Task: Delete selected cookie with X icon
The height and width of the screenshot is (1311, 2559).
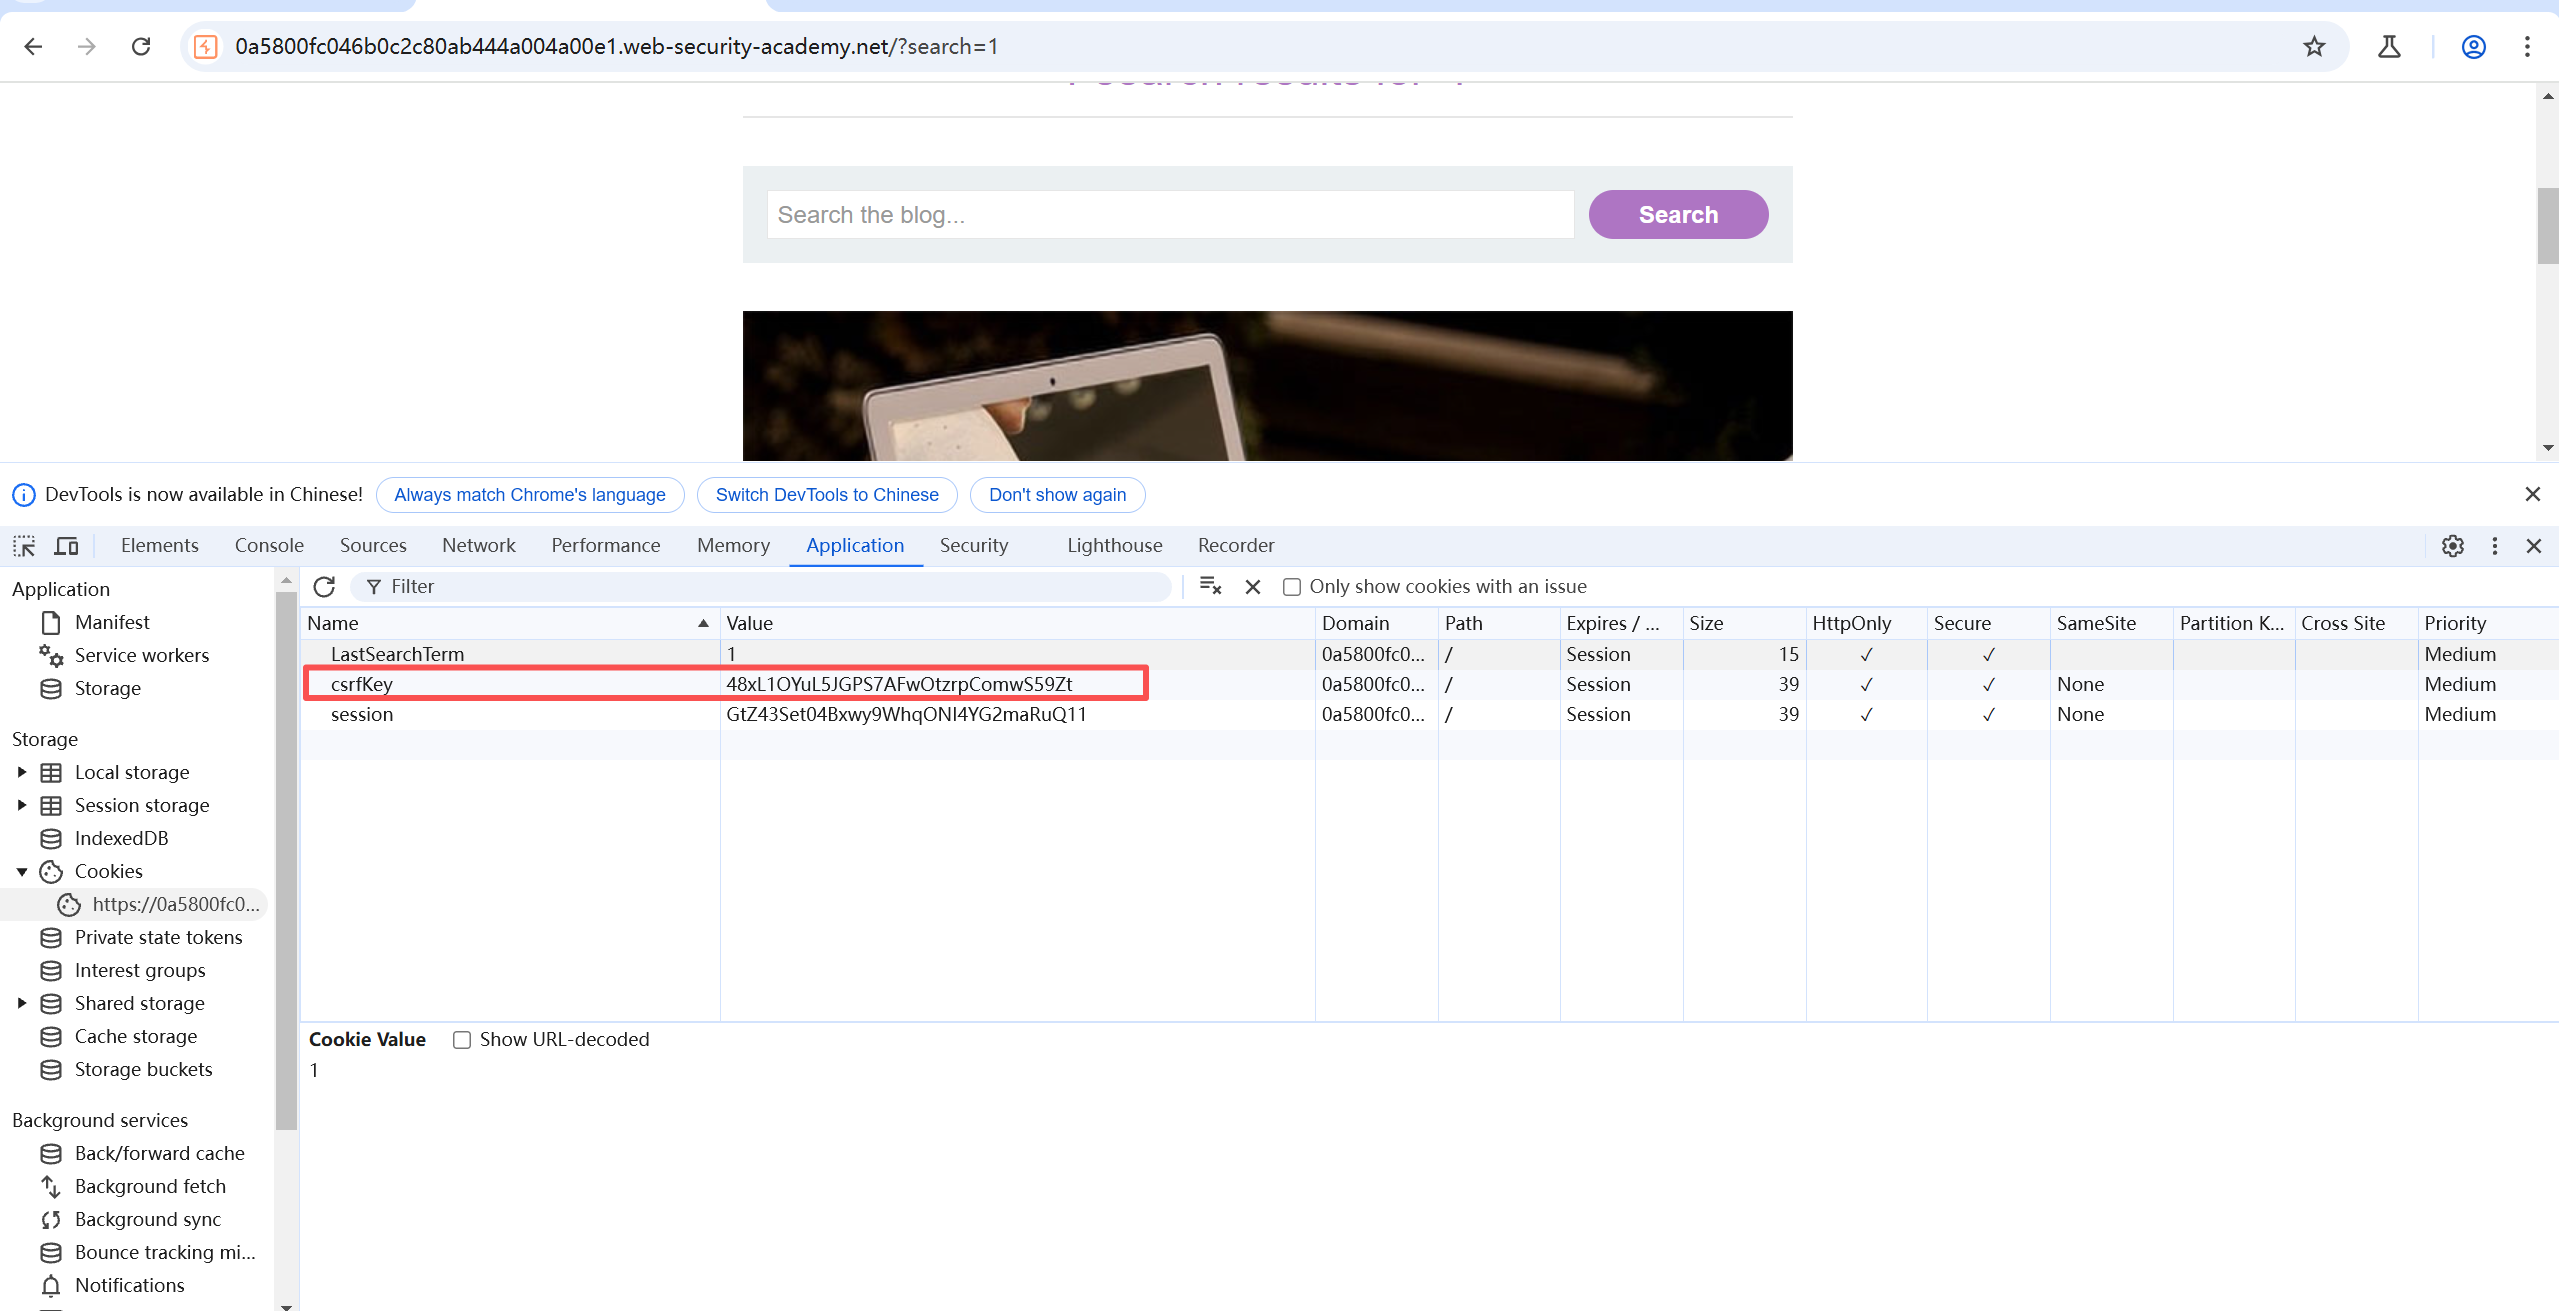Action: (1253, 587)
